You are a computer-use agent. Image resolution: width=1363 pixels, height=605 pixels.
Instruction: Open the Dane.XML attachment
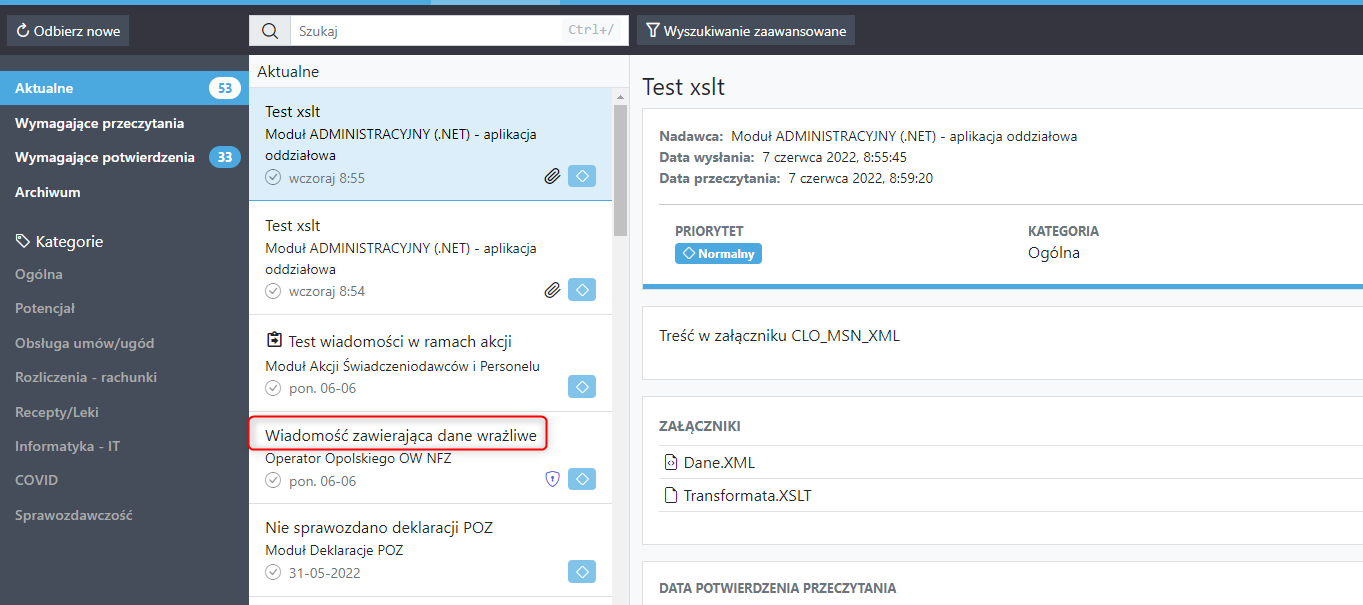pyautogui.click(x=719, y=462)
